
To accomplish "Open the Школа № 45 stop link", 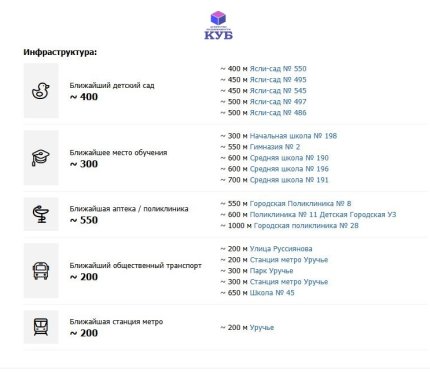I will pos(272,293).
